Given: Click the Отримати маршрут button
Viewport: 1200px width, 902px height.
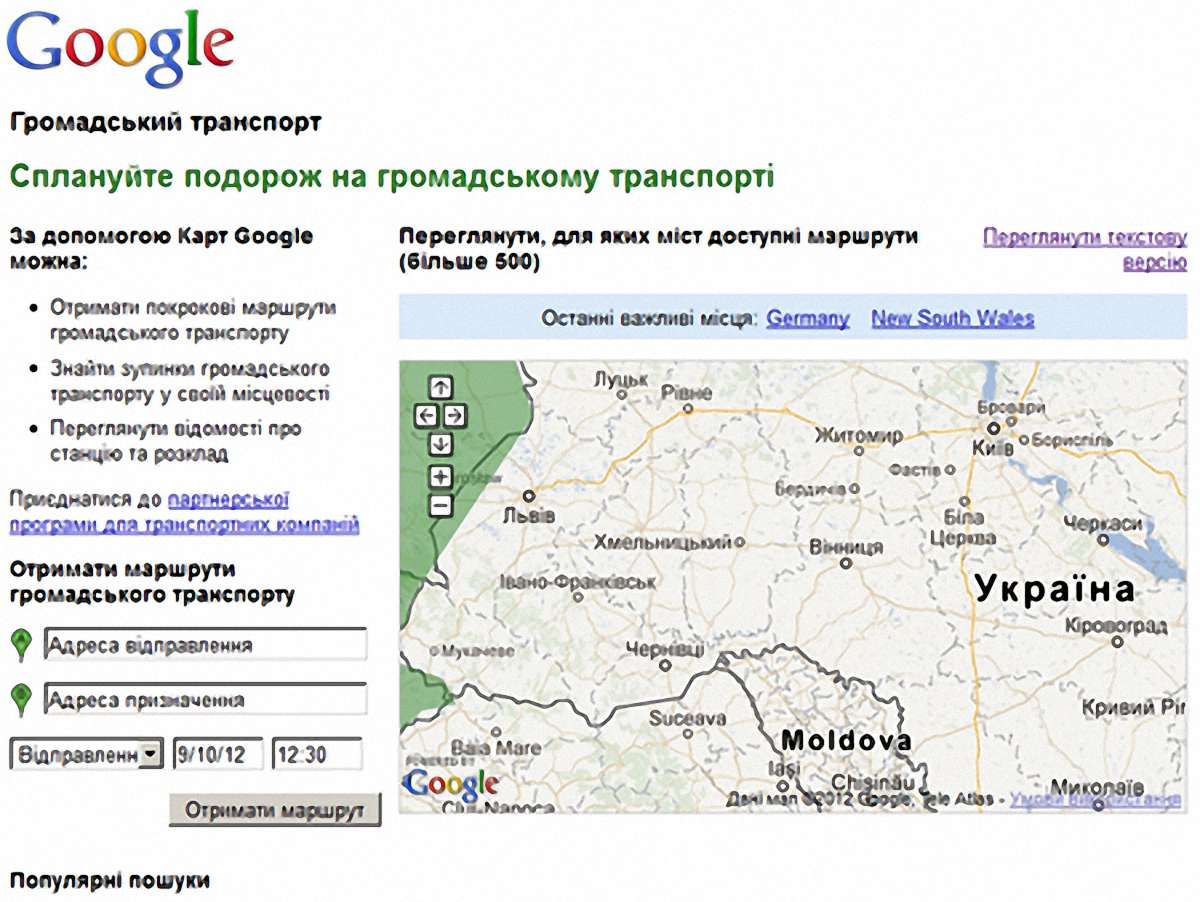Looking at the screenshot, I should (x=275, y=810).
